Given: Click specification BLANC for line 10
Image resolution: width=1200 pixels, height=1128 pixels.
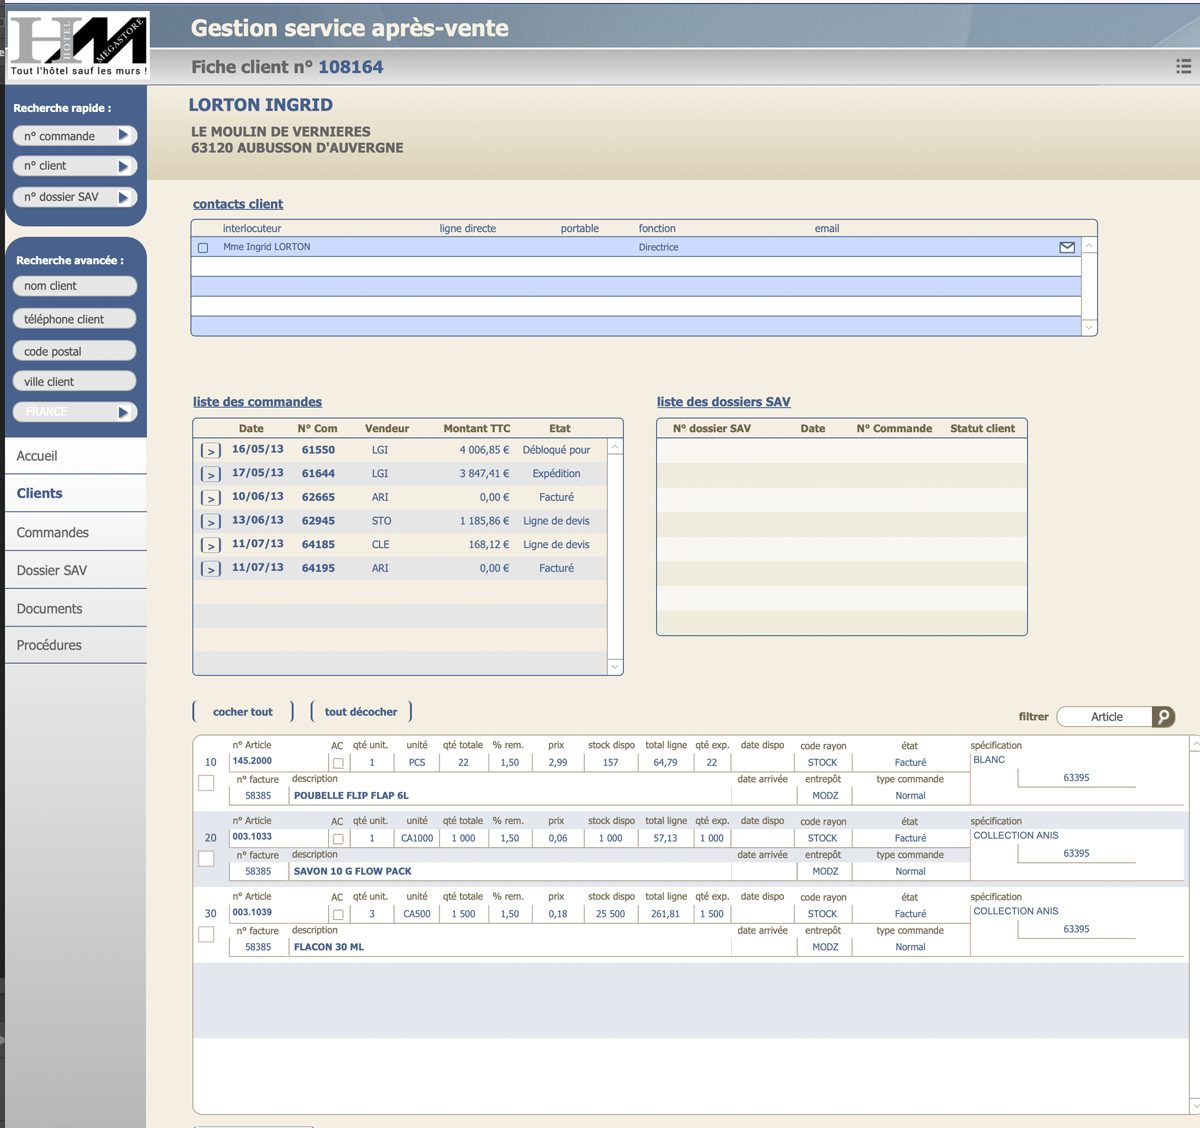Looking at the screenshot, I should pyautogui.click(x=989, y=760).
